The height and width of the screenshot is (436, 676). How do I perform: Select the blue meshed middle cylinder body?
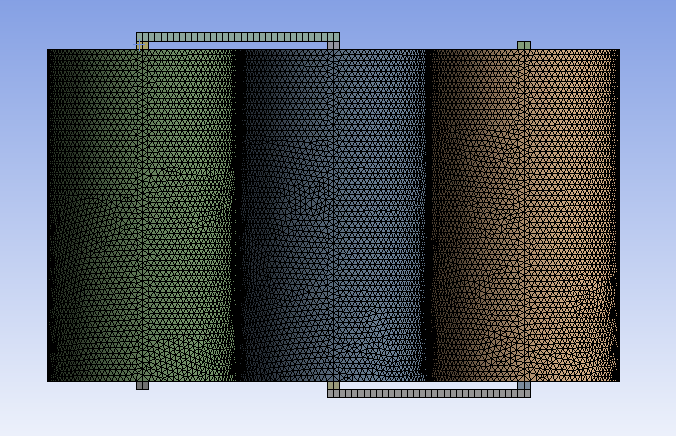pos(332,215)
